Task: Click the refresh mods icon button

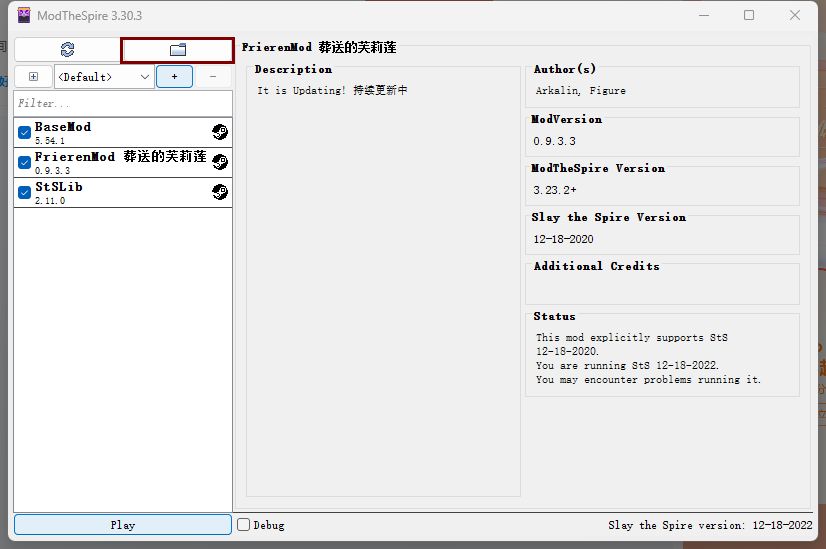Action: point(67,50)
